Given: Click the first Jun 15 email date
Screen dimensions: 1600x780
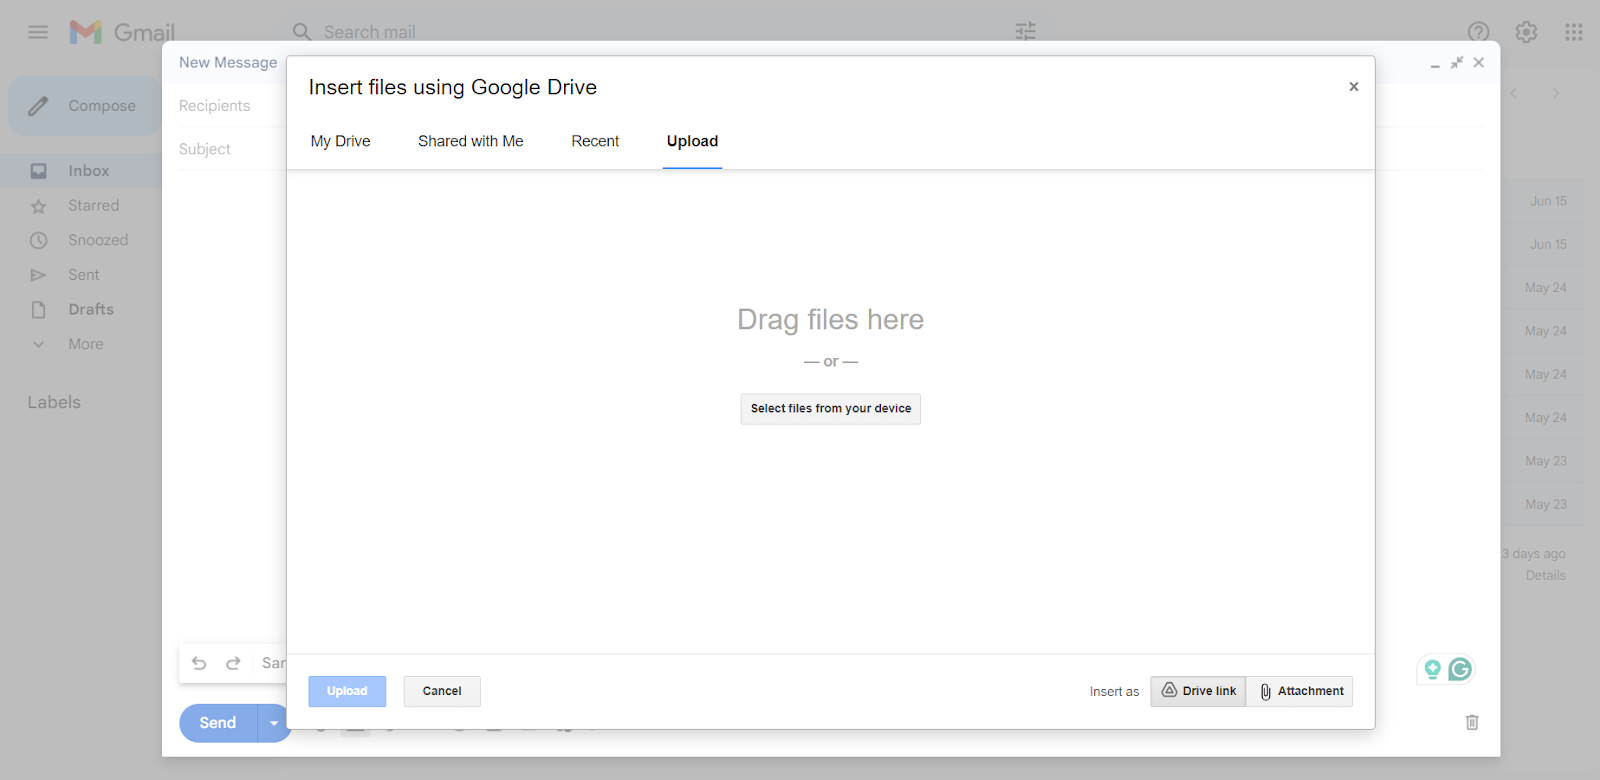Looking at the screenshot, I should [1548, 201].
